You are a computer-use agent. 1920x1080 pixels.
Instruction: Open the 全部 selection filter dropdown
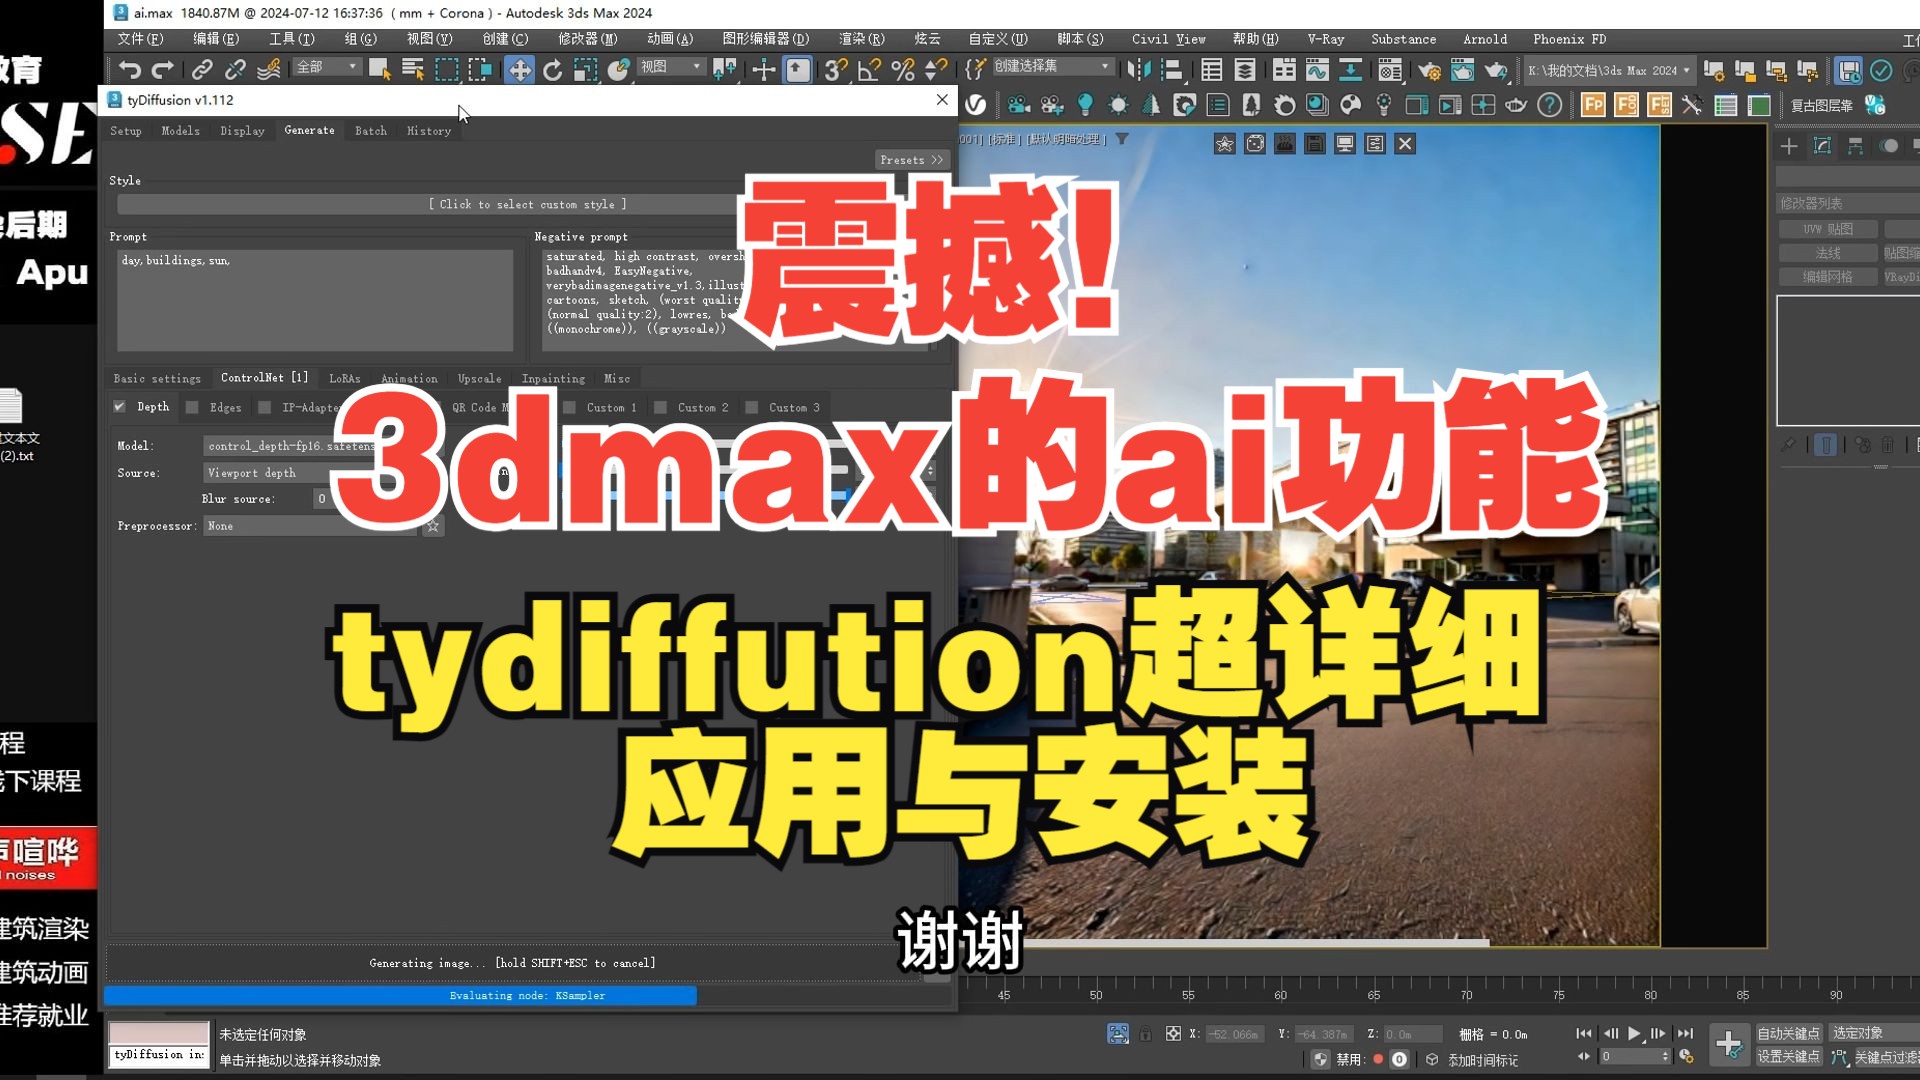[x=327, y=67]
